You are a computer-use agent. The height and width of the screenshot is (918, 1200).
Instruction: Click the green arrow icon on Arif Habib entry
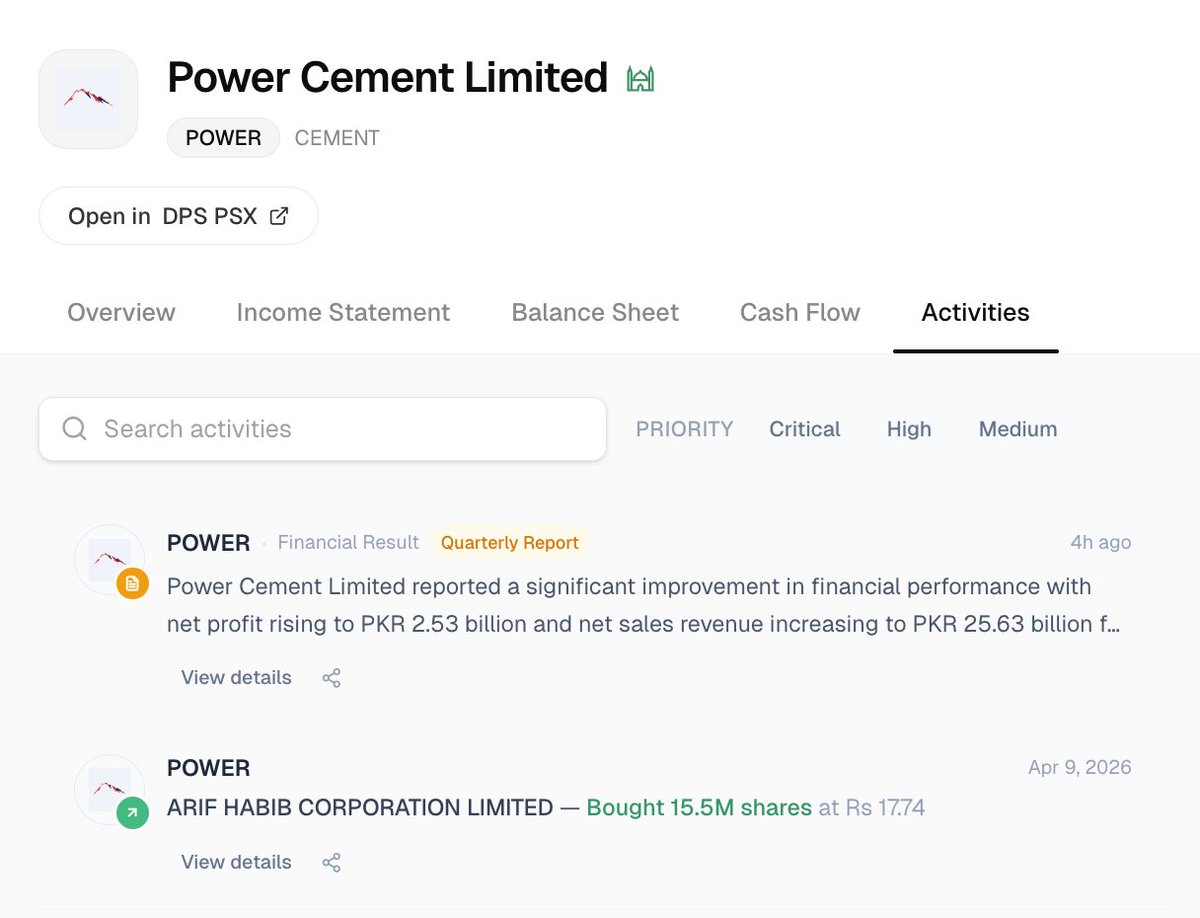(132, 813)
